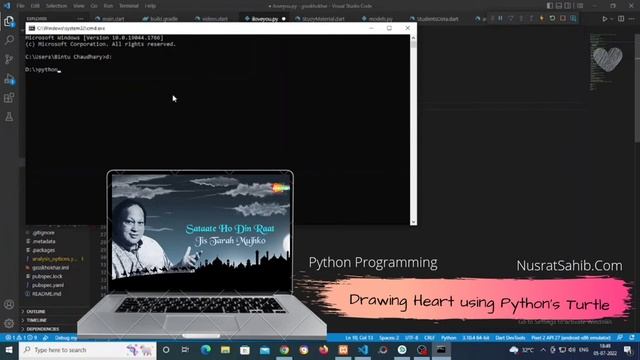640x360 pixels.
Task: Open Accounts icon in activity bar
Action: pos(9,304)
